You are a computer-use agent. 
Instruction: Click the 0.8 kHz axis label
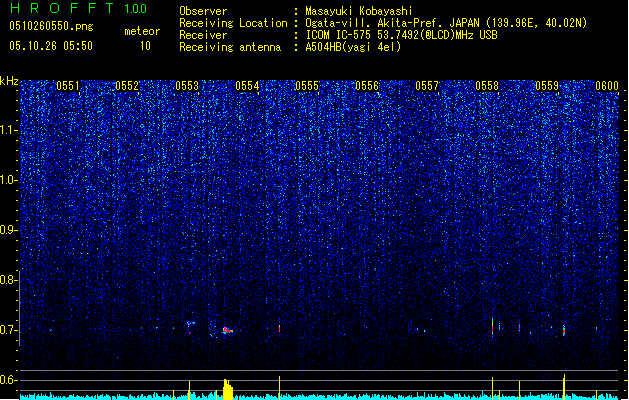tap(8, 280)
